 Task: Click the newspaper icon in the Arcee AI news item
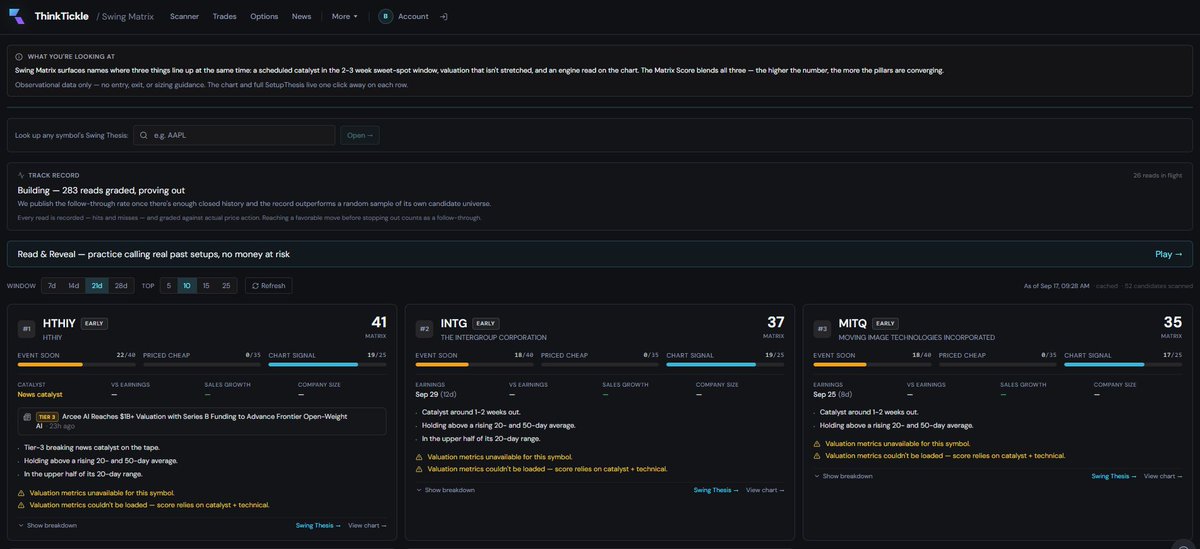pos(28,416)
